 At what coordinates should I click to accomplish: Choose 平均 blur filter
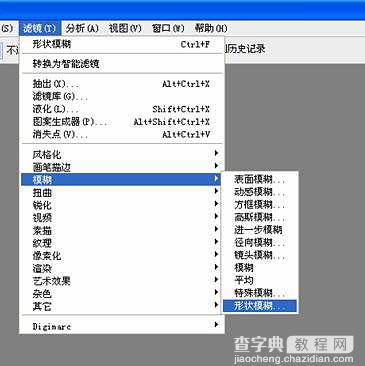click(260, 281)
